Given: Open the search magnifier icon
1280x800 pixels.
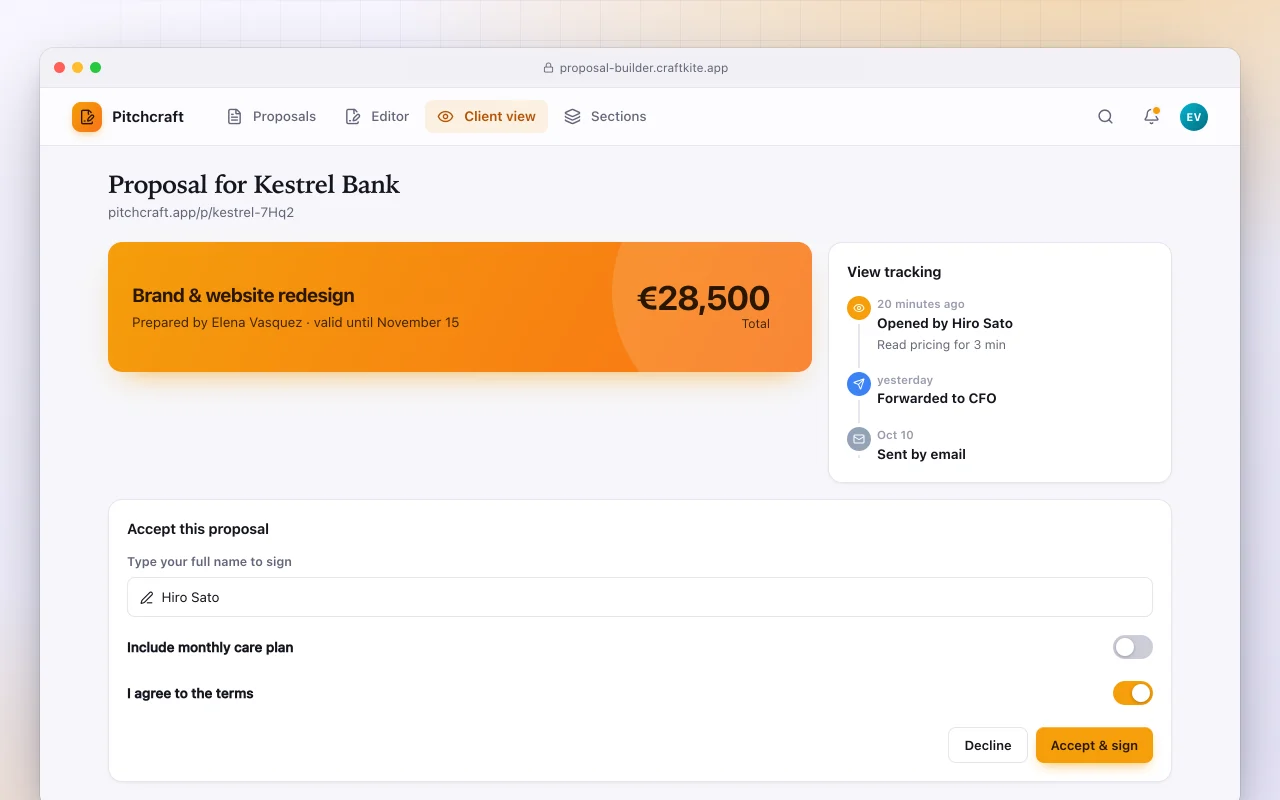Looking at the screenshot, I should point(1105,117).
